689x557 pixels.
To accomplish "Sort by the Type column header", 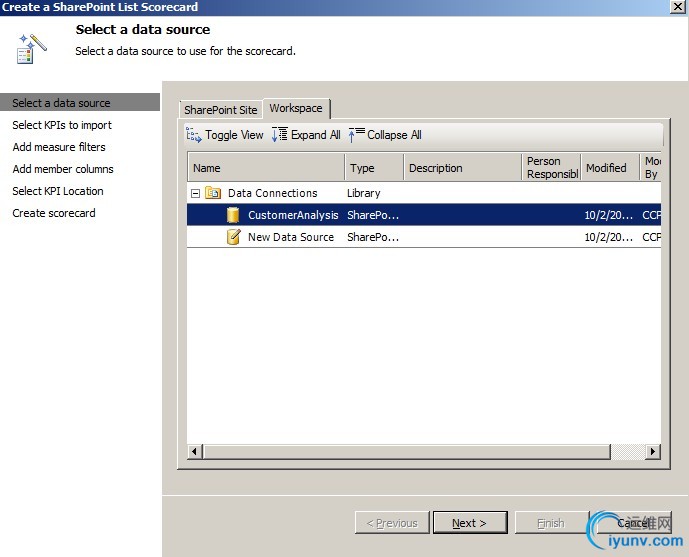I will tap(374, 167).
